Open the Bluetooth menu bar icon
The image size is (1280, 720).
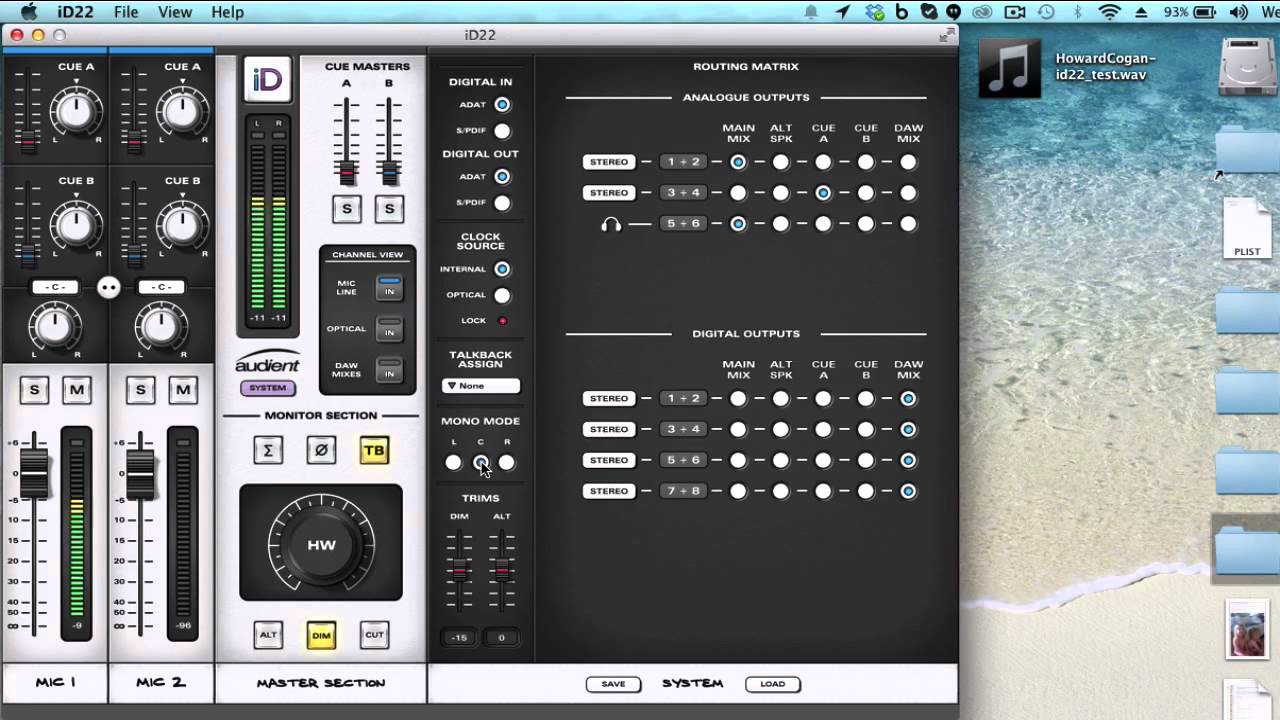1078,12
